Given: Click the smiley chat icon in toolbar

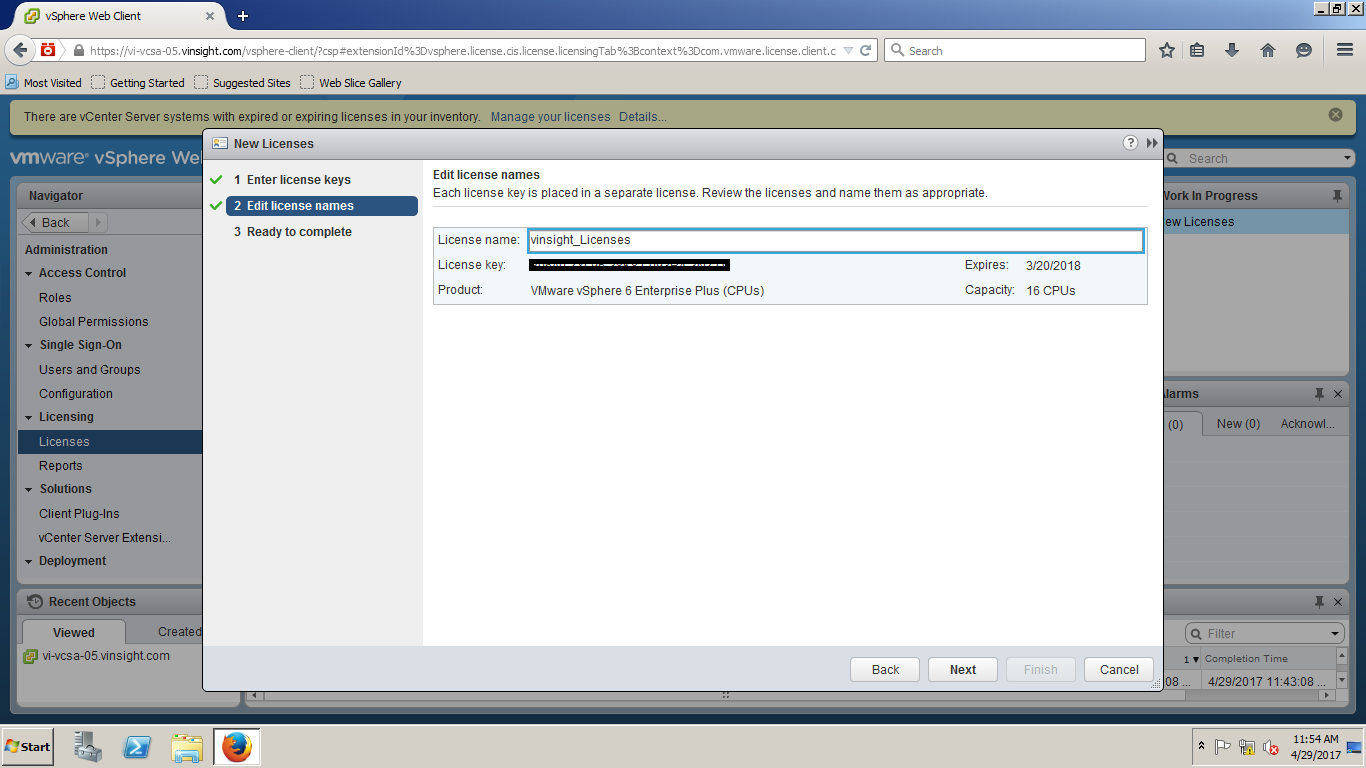Looking at the screenshot, I should point(1303,50).
